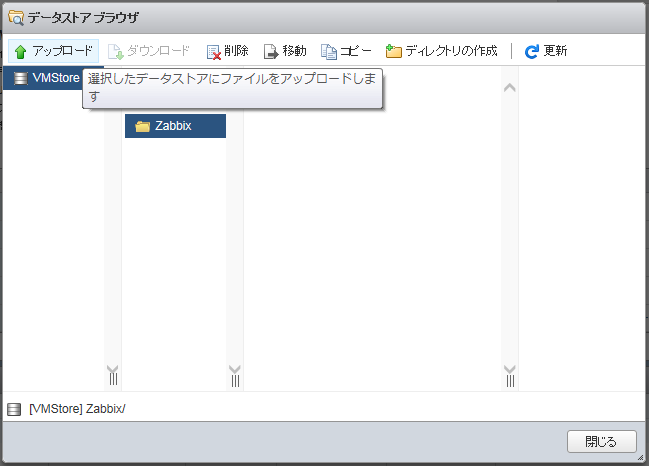Click the green upload arrow icon

coord(20,51)
